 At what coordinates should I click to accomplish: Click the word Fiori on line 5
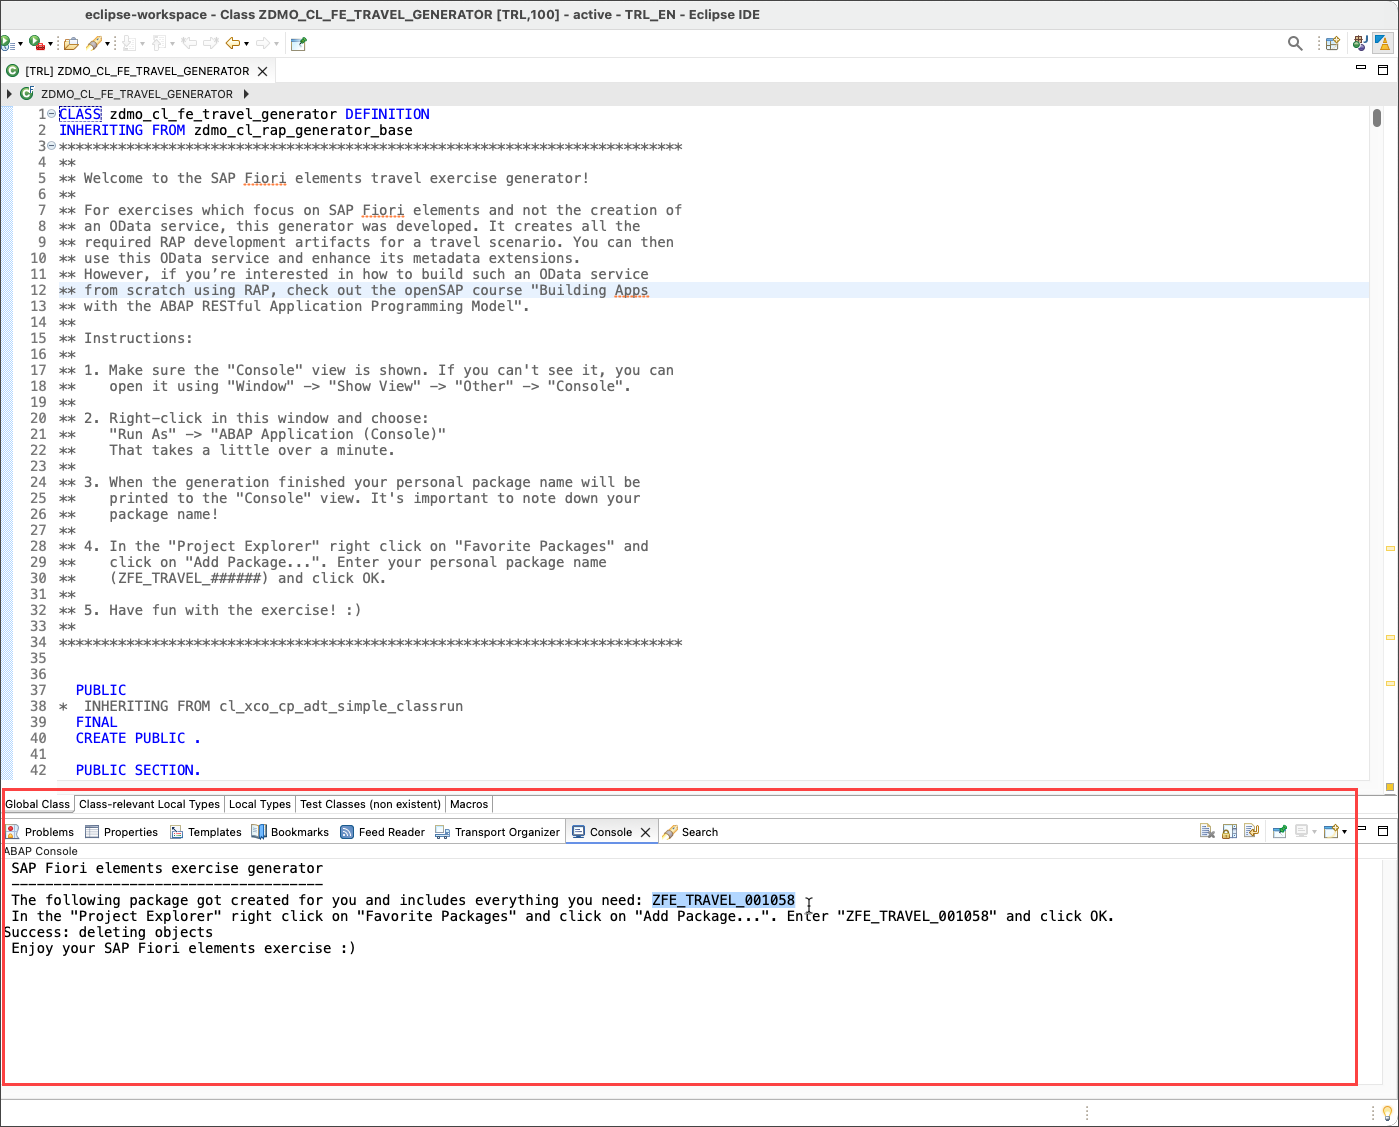(x=265, y=178)
